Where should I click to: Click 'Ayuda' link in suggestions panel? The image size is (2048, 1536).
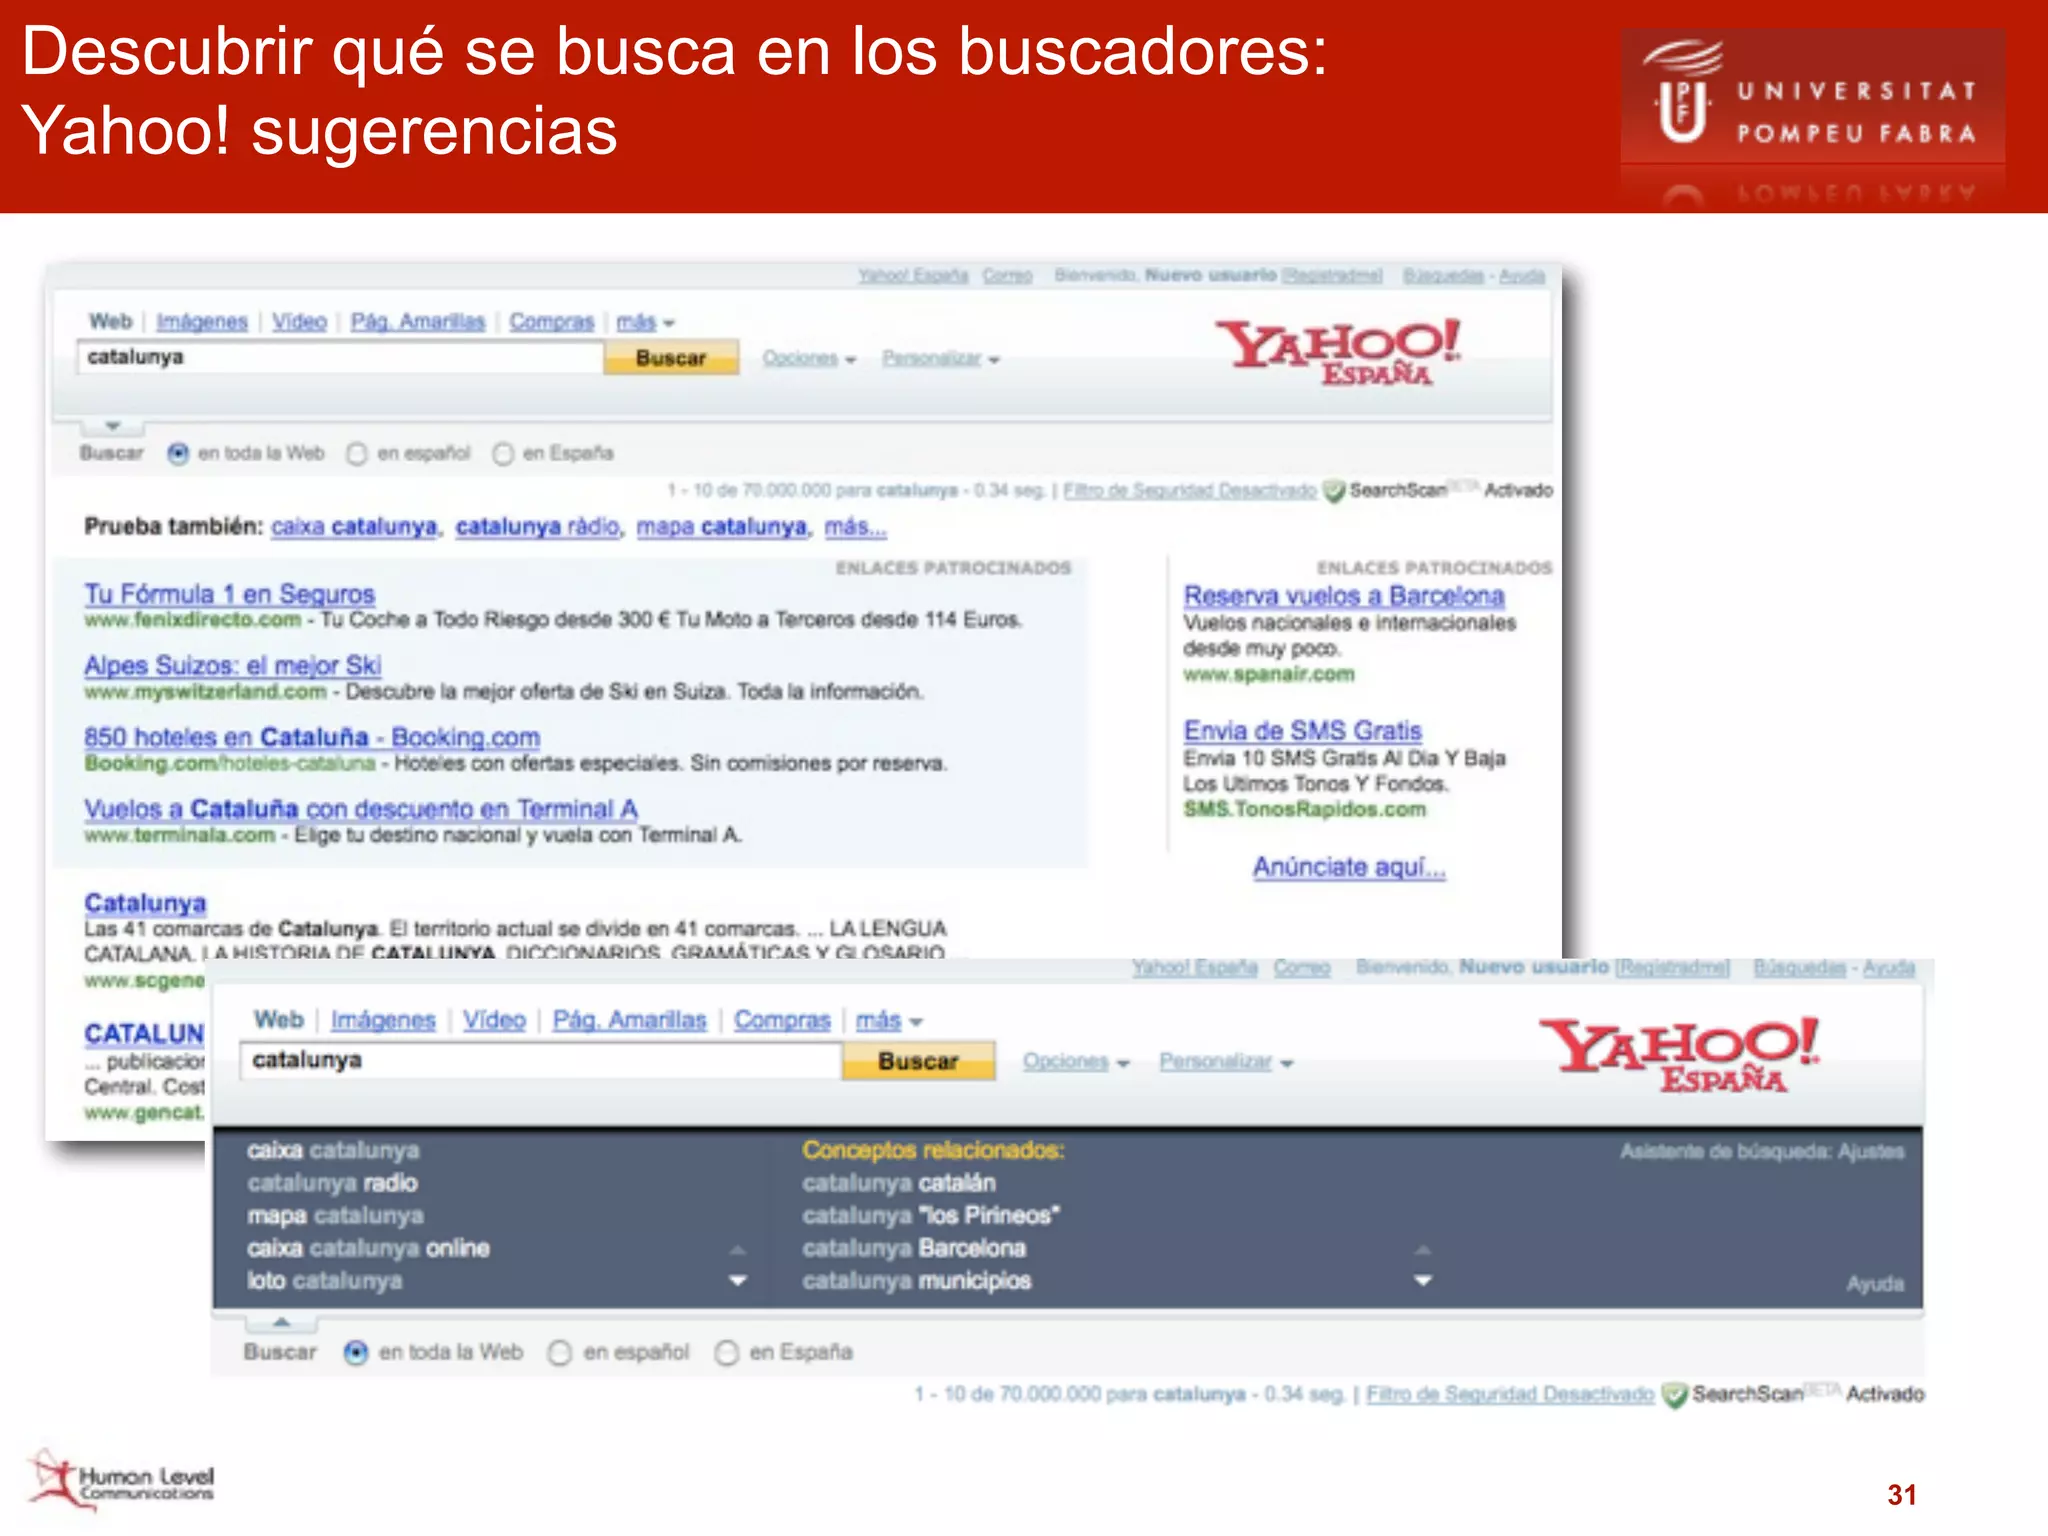coord(1875,1284)
